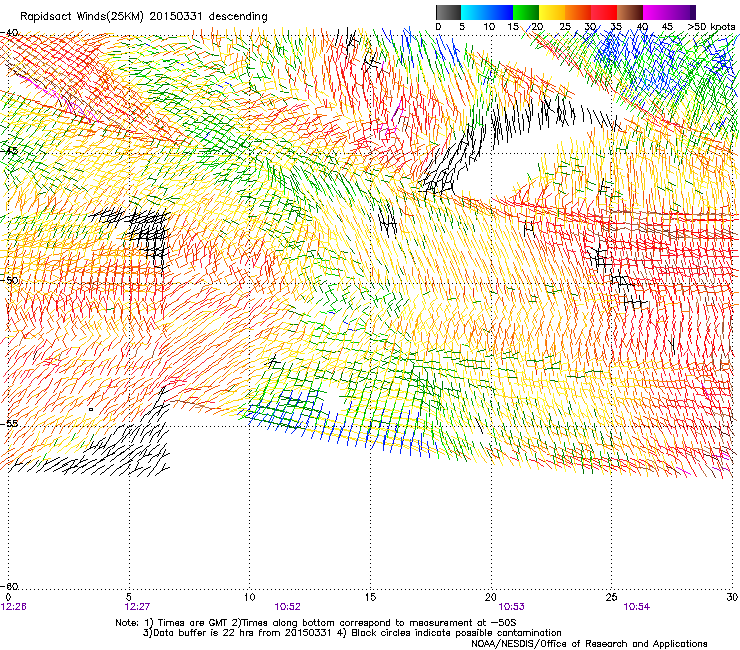Click the '5' label under the knots legend
740x650 pixels.
(x=462, y=27)
